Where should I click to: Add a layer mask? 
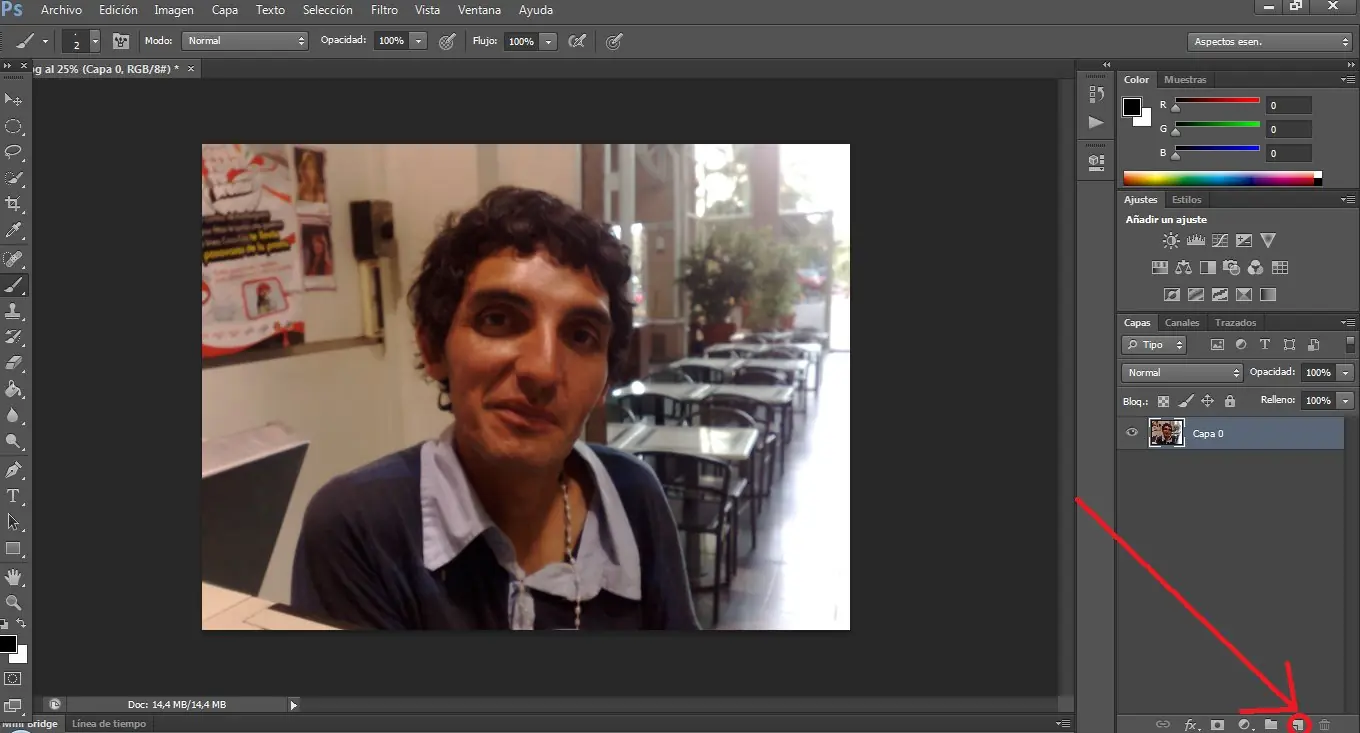click(x=1218, y=724)
